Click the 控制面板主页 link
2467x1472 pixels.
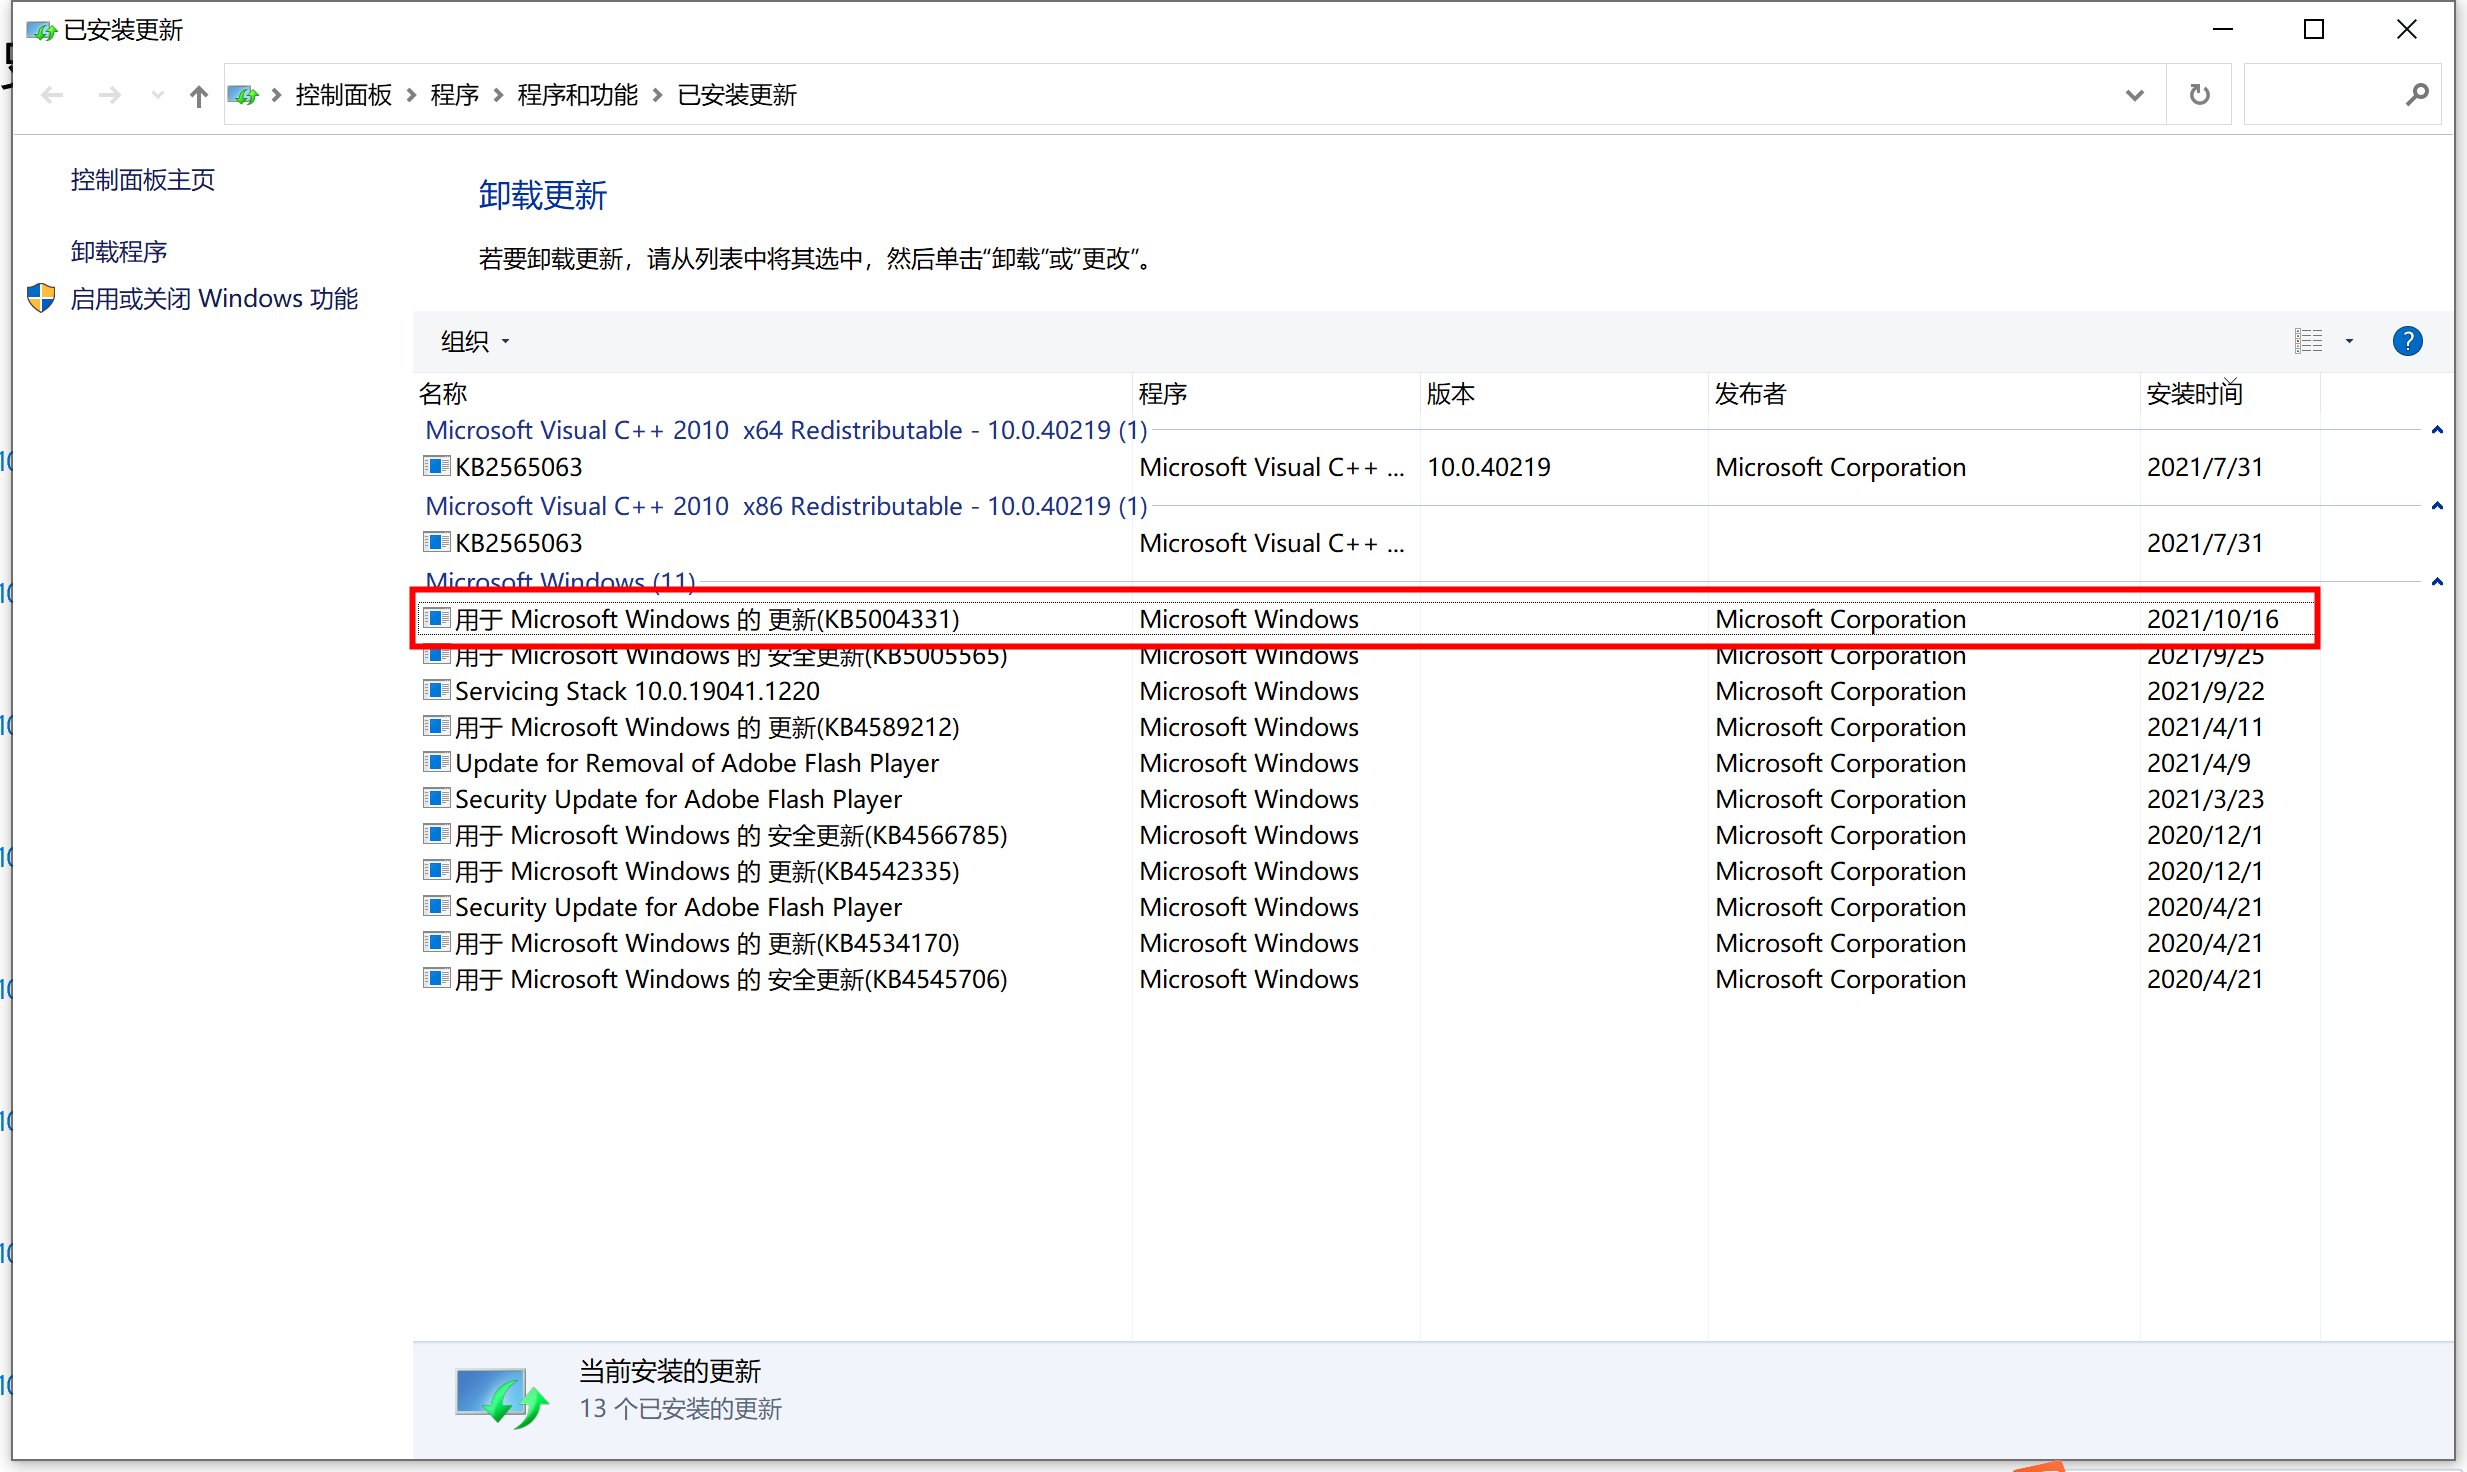(142, 179)
